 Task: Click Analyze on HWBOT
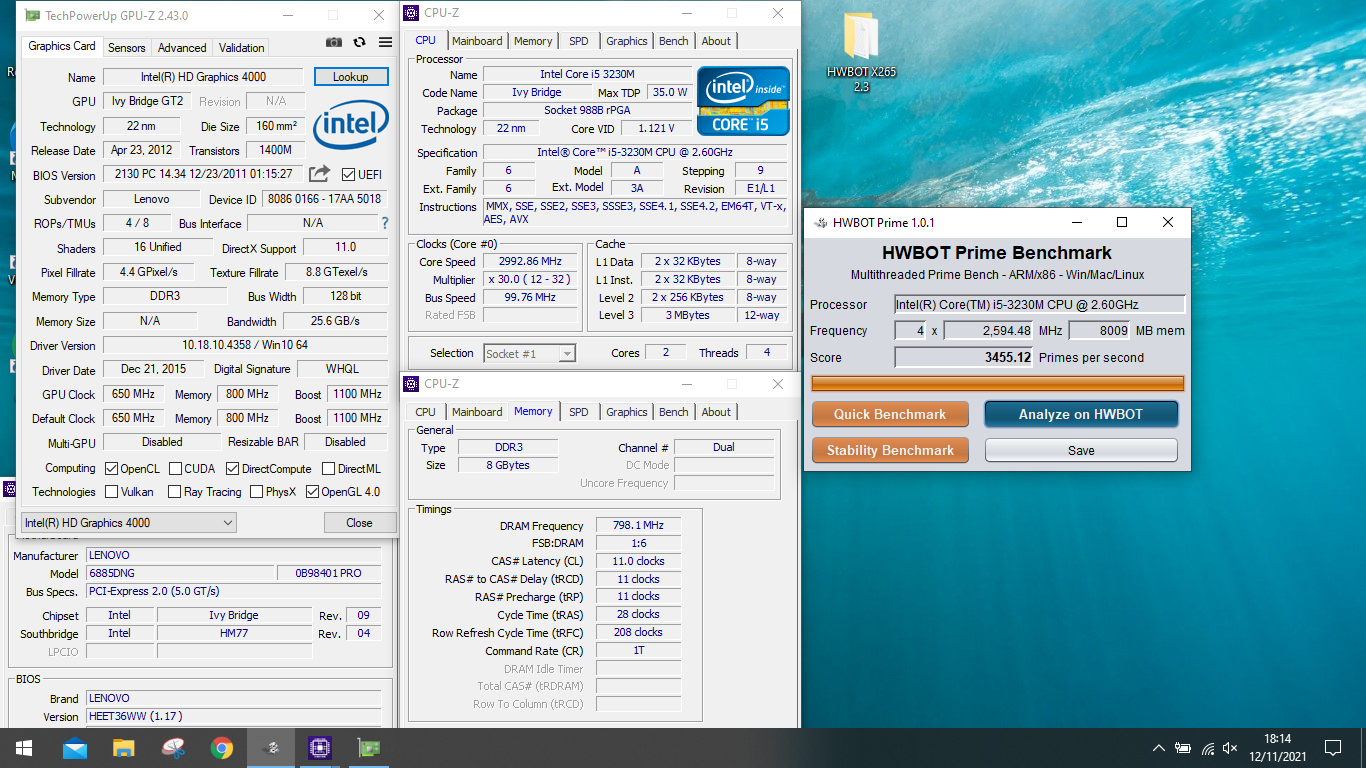click(1081, 414)
